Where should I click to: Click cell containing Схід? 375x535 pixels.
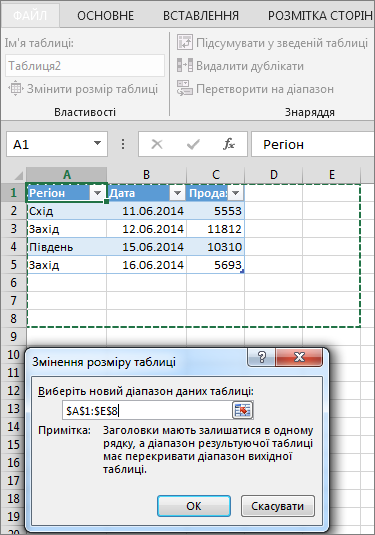click(x=67, y=211)
